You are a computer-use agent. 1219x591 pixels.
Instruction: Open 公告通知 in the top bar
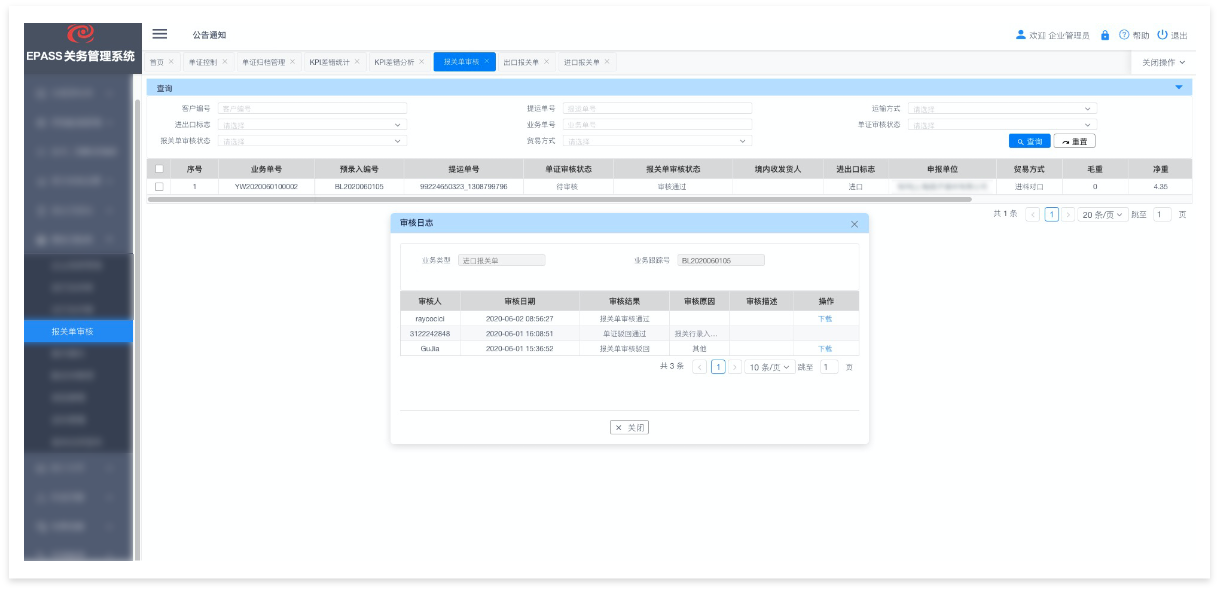209,35
